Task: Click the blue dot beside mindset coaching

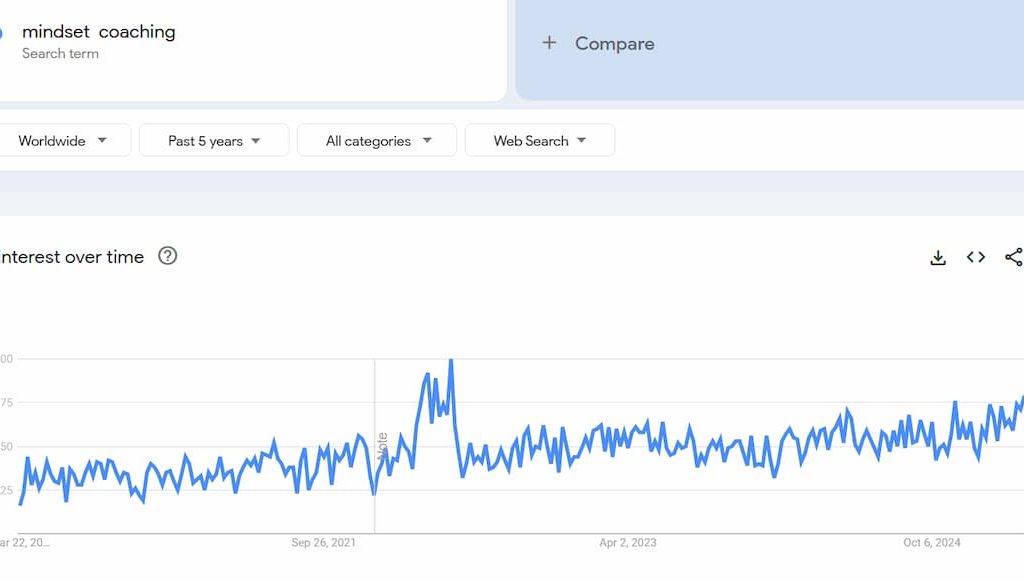Action: [1, 33]
